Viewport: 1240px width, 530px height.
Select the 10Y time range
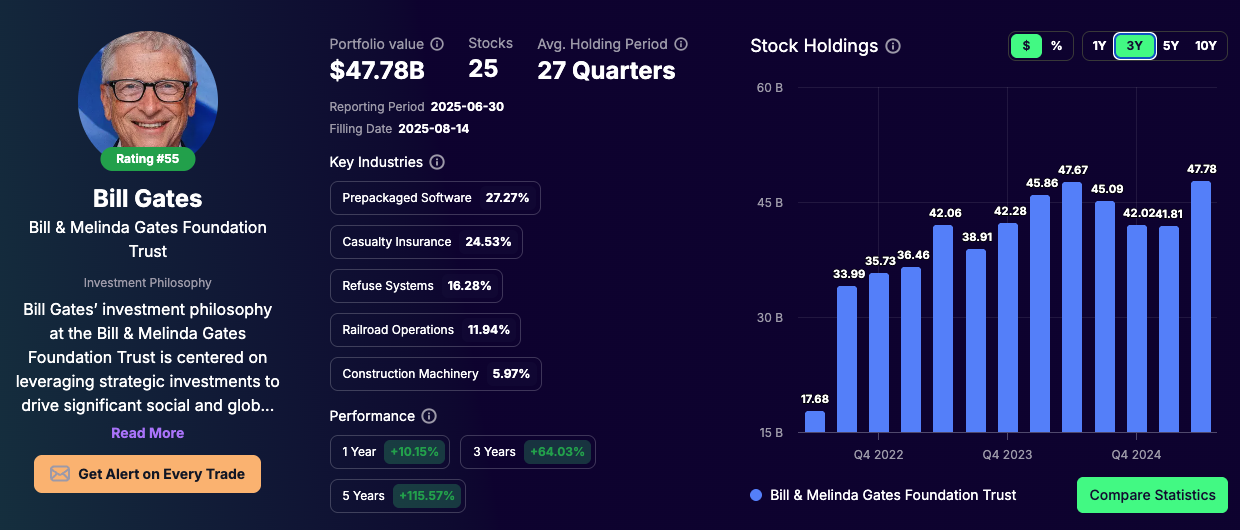pos(1206,46)
